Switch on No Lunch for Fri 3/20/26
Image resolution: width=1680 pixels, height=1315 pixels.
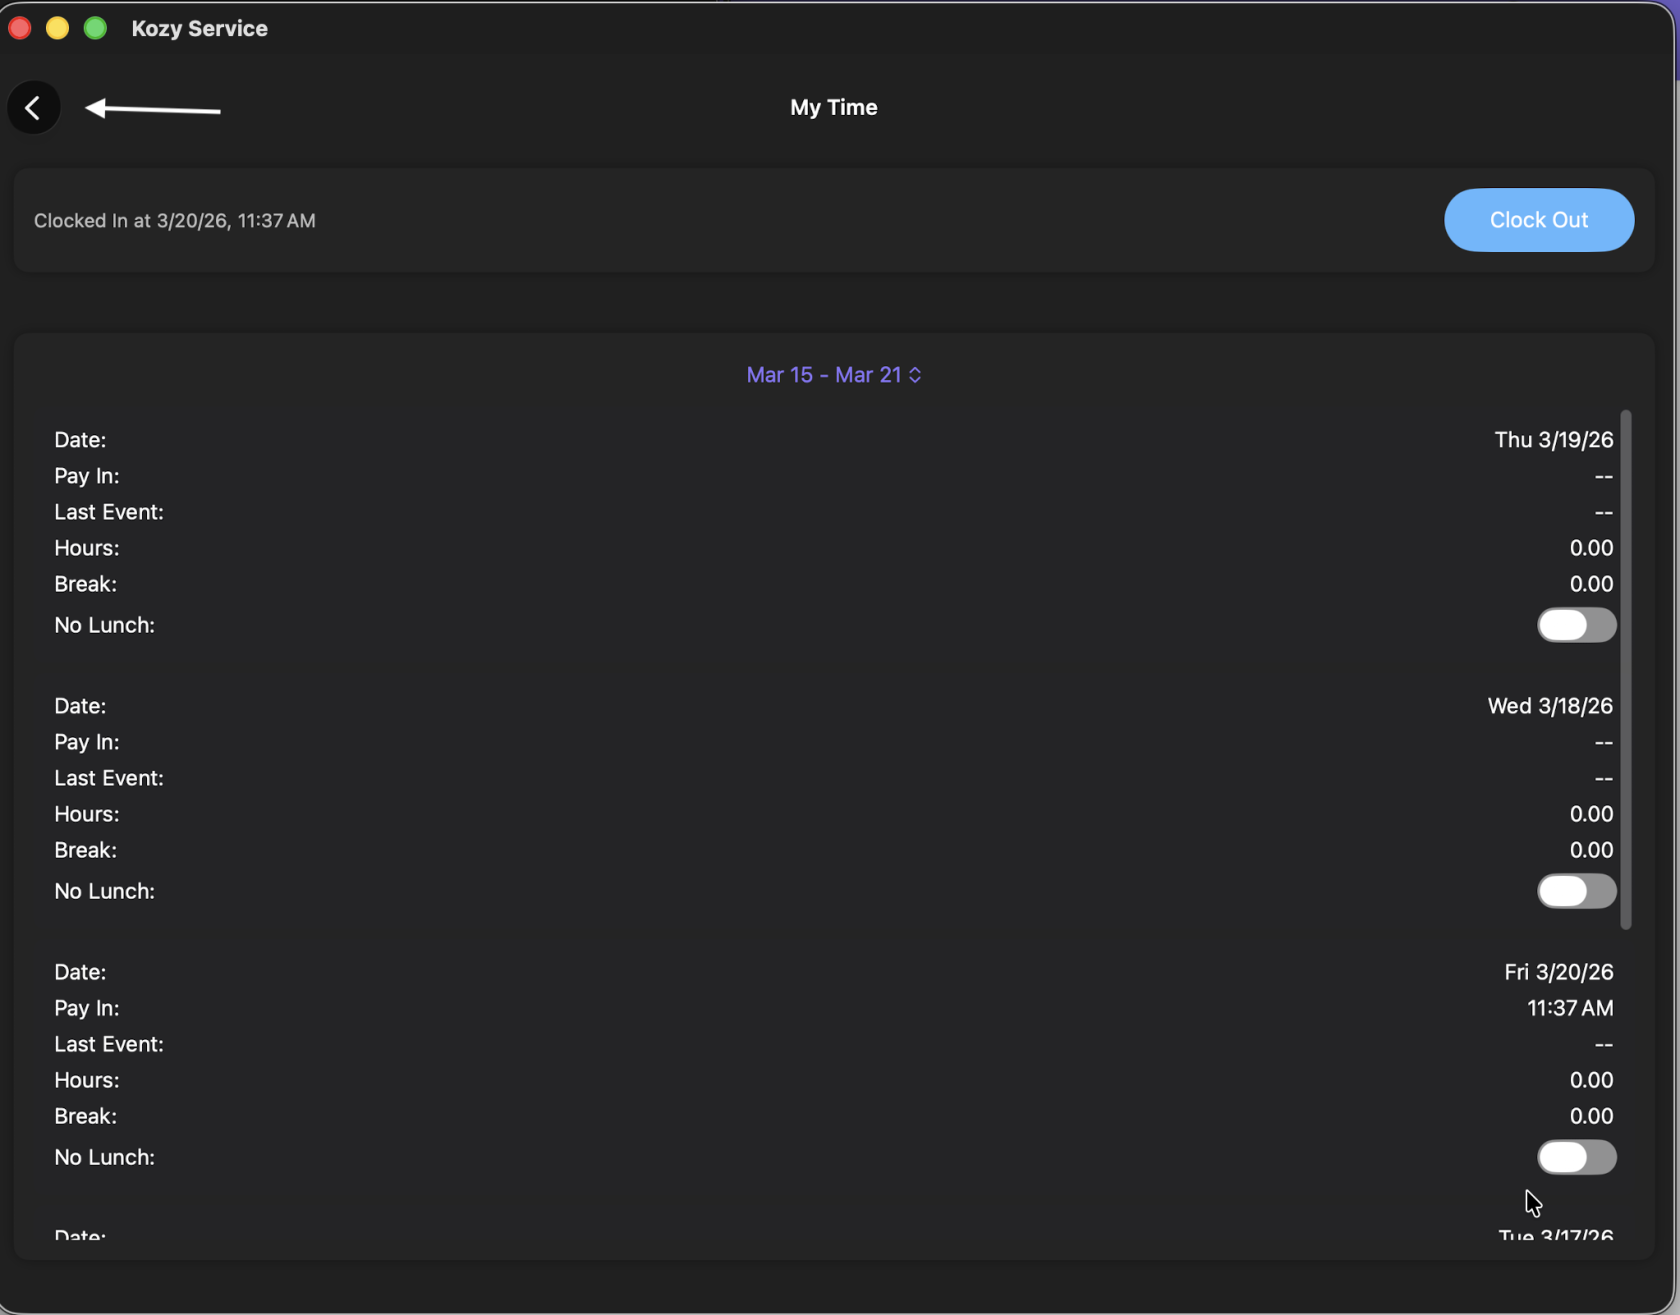tap(1576, 1157)
